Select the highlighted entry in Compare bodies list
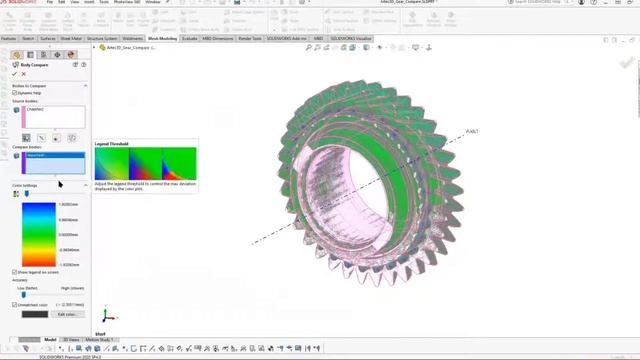Image resolution: width=640 pixels, height=360 pixels. (56, 156)
